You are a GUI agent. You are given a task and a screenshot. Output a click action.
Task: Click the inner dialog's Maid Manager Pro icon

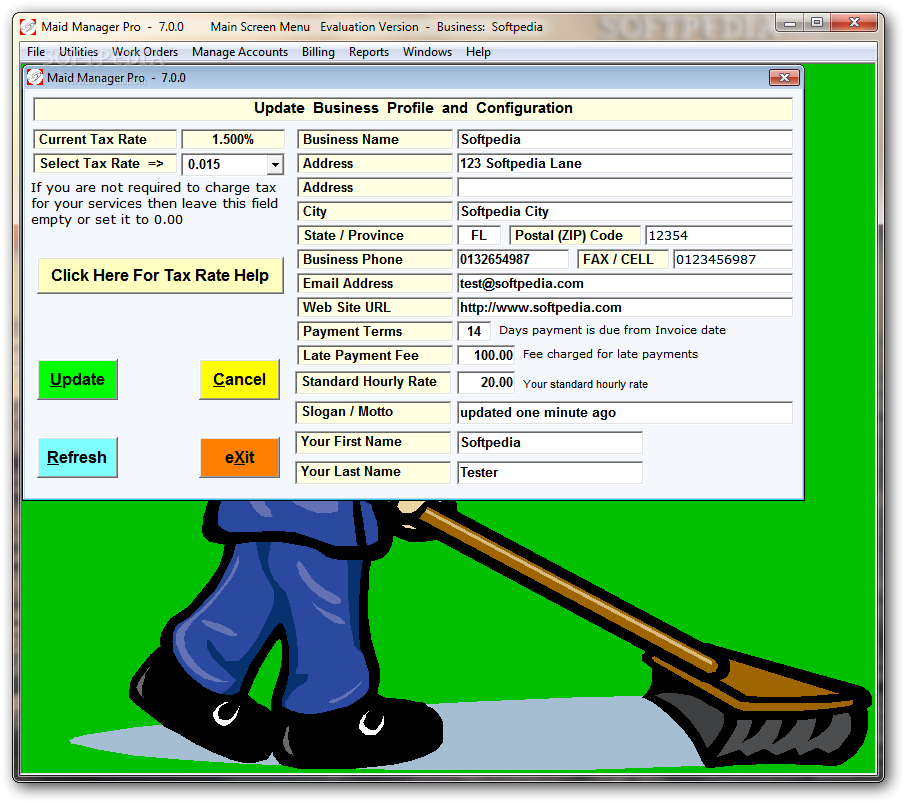coord(35,77)
